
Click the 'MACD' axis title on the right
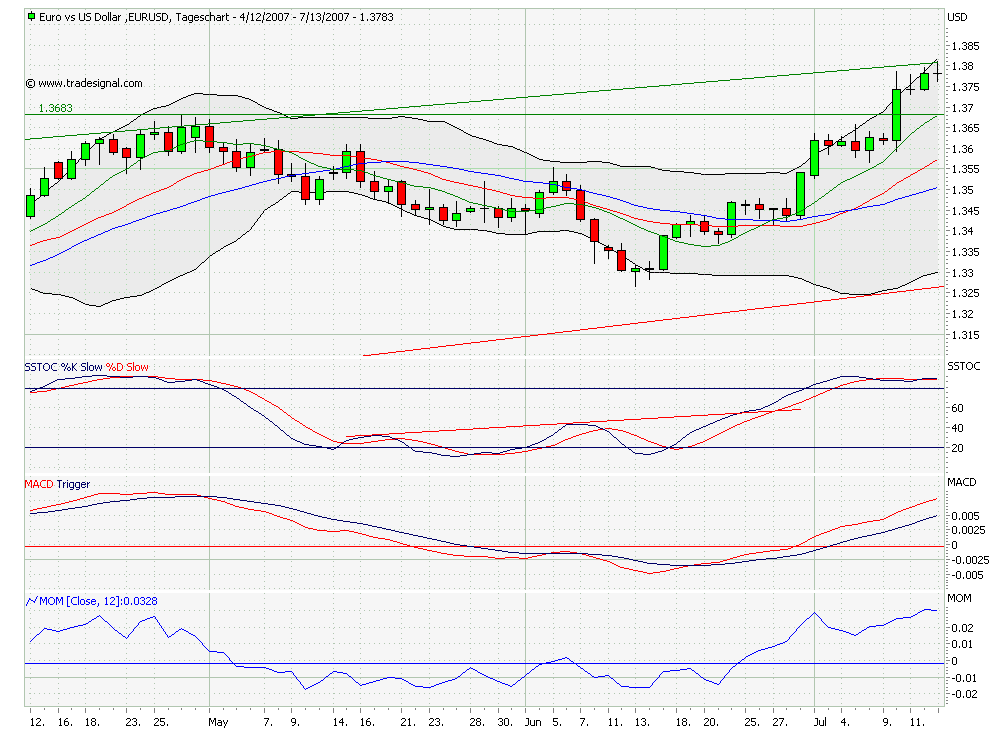tap(961, 482)
